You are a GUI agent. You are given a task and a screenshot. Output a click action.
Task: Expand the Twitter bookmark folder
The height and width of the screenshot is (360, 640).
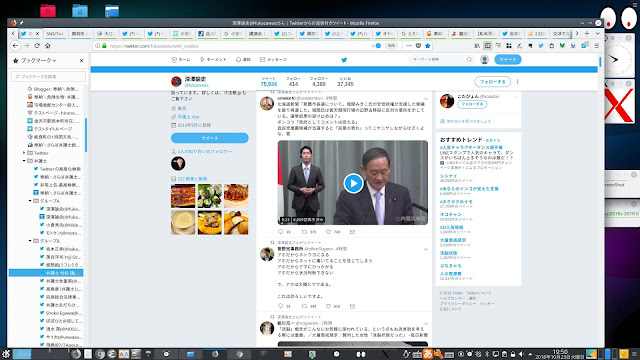click(x=24, y=153)
